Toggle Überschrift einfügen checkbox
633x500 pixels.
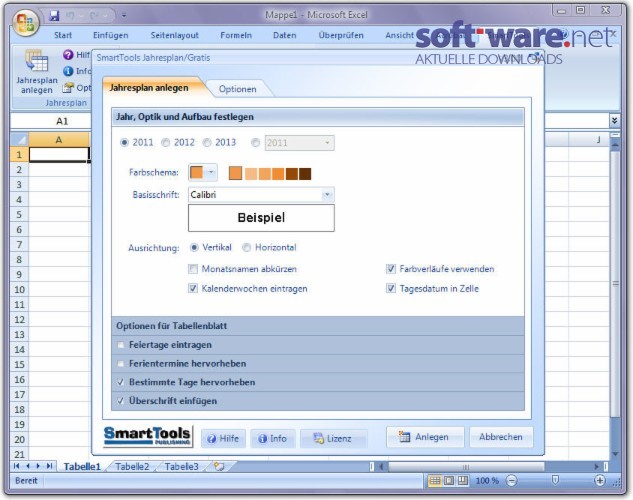coord(121,401)
